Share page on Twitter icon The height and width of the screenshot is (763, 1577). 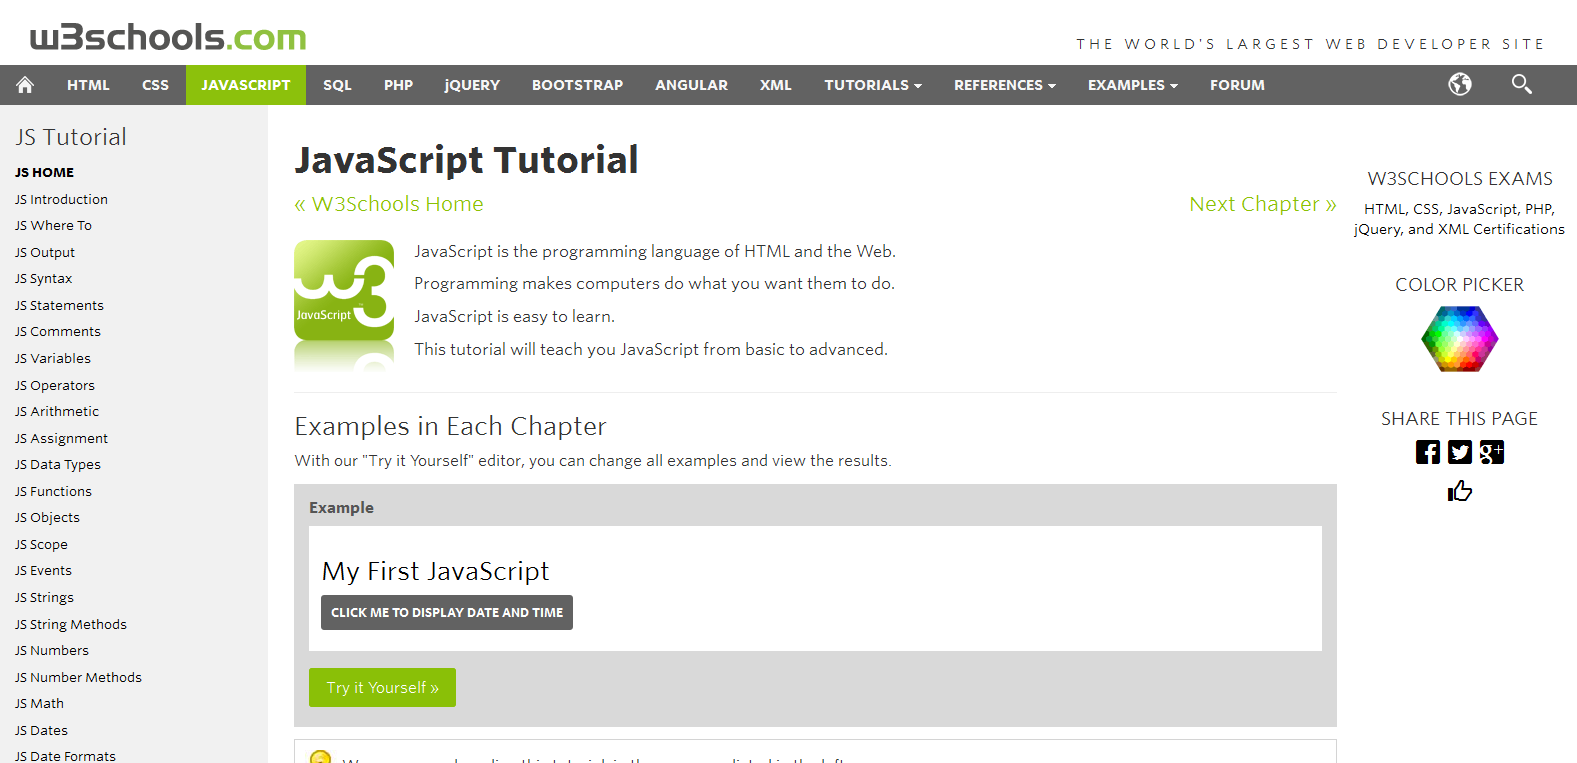1460,452
